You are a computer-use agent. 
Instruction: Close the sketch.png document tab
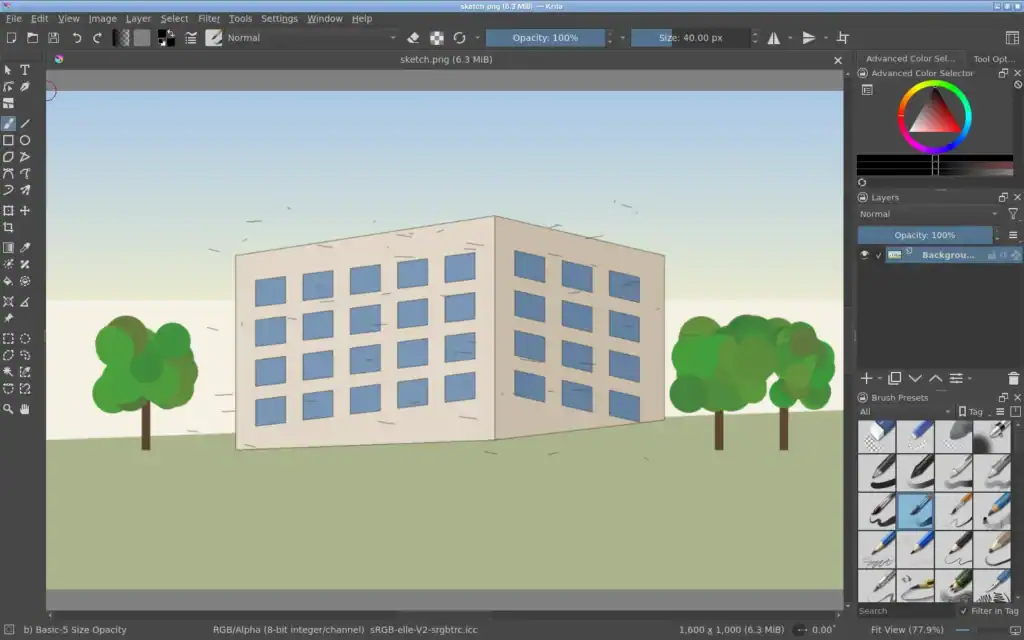838,60
